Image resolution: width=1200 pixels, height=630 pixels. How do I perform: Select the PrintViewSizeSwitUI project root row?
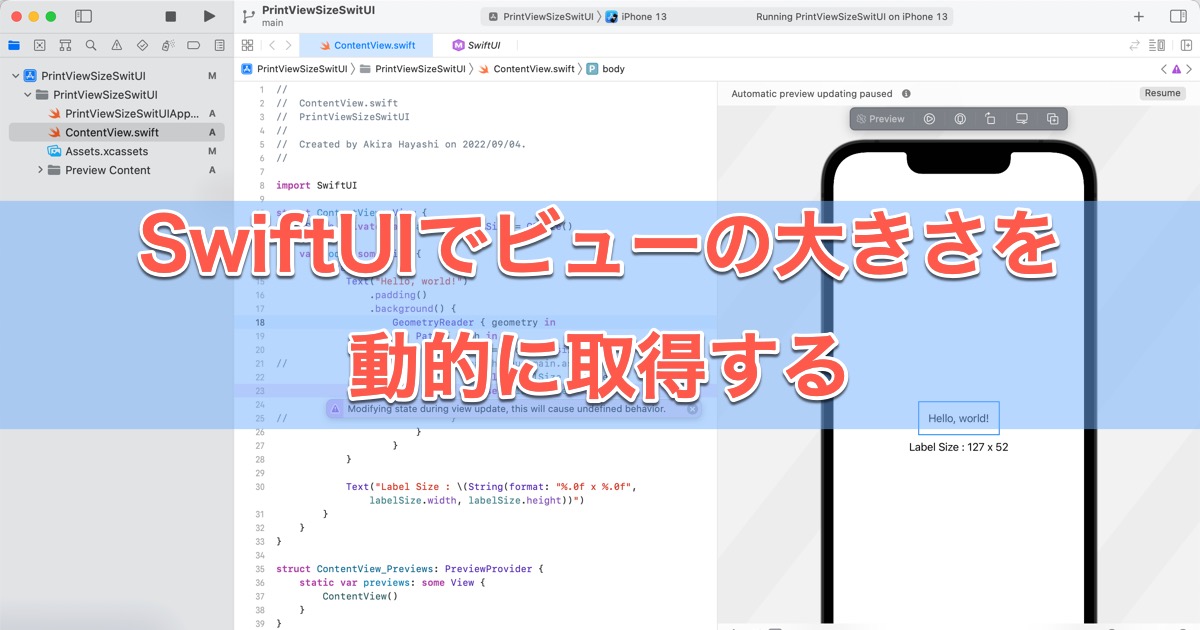pyautogui.click(x=117, y=76)
